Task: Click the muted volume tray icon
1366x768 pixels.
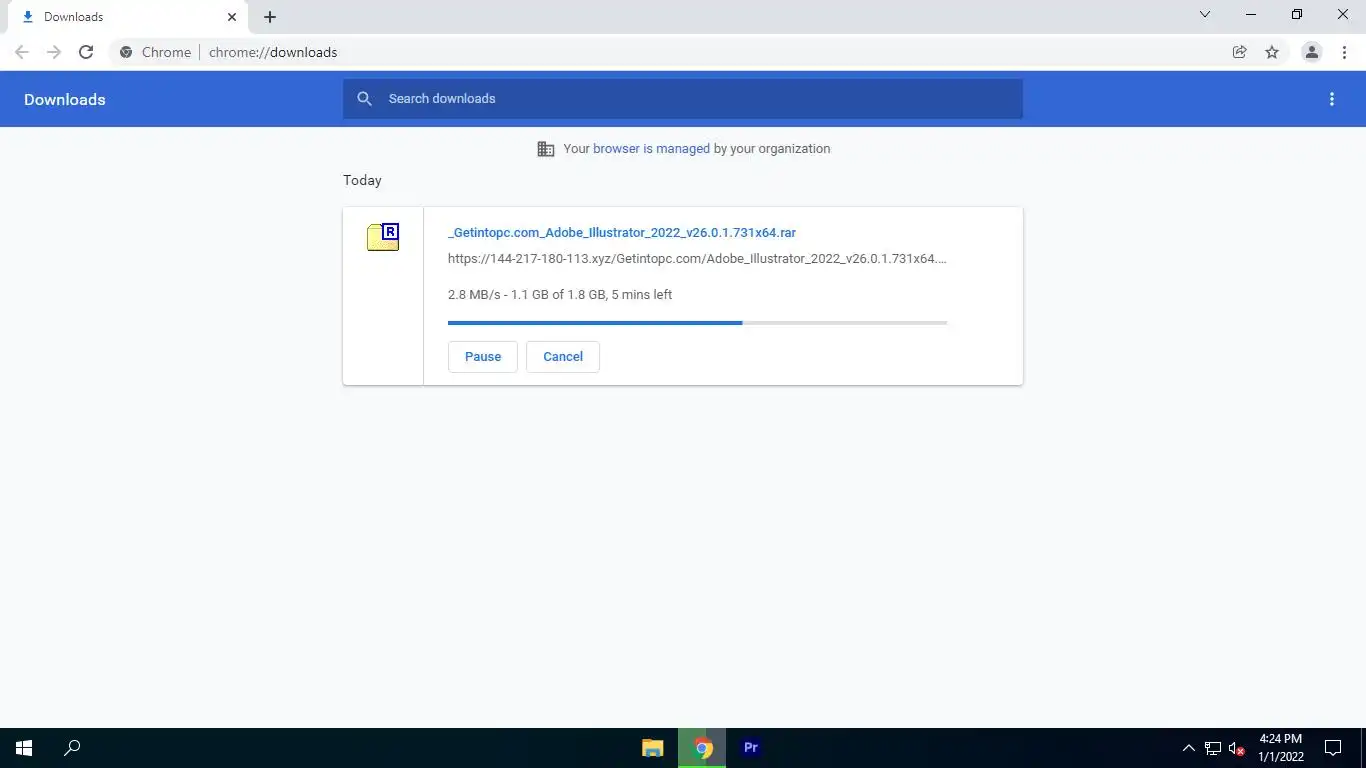Action: 1237,748
